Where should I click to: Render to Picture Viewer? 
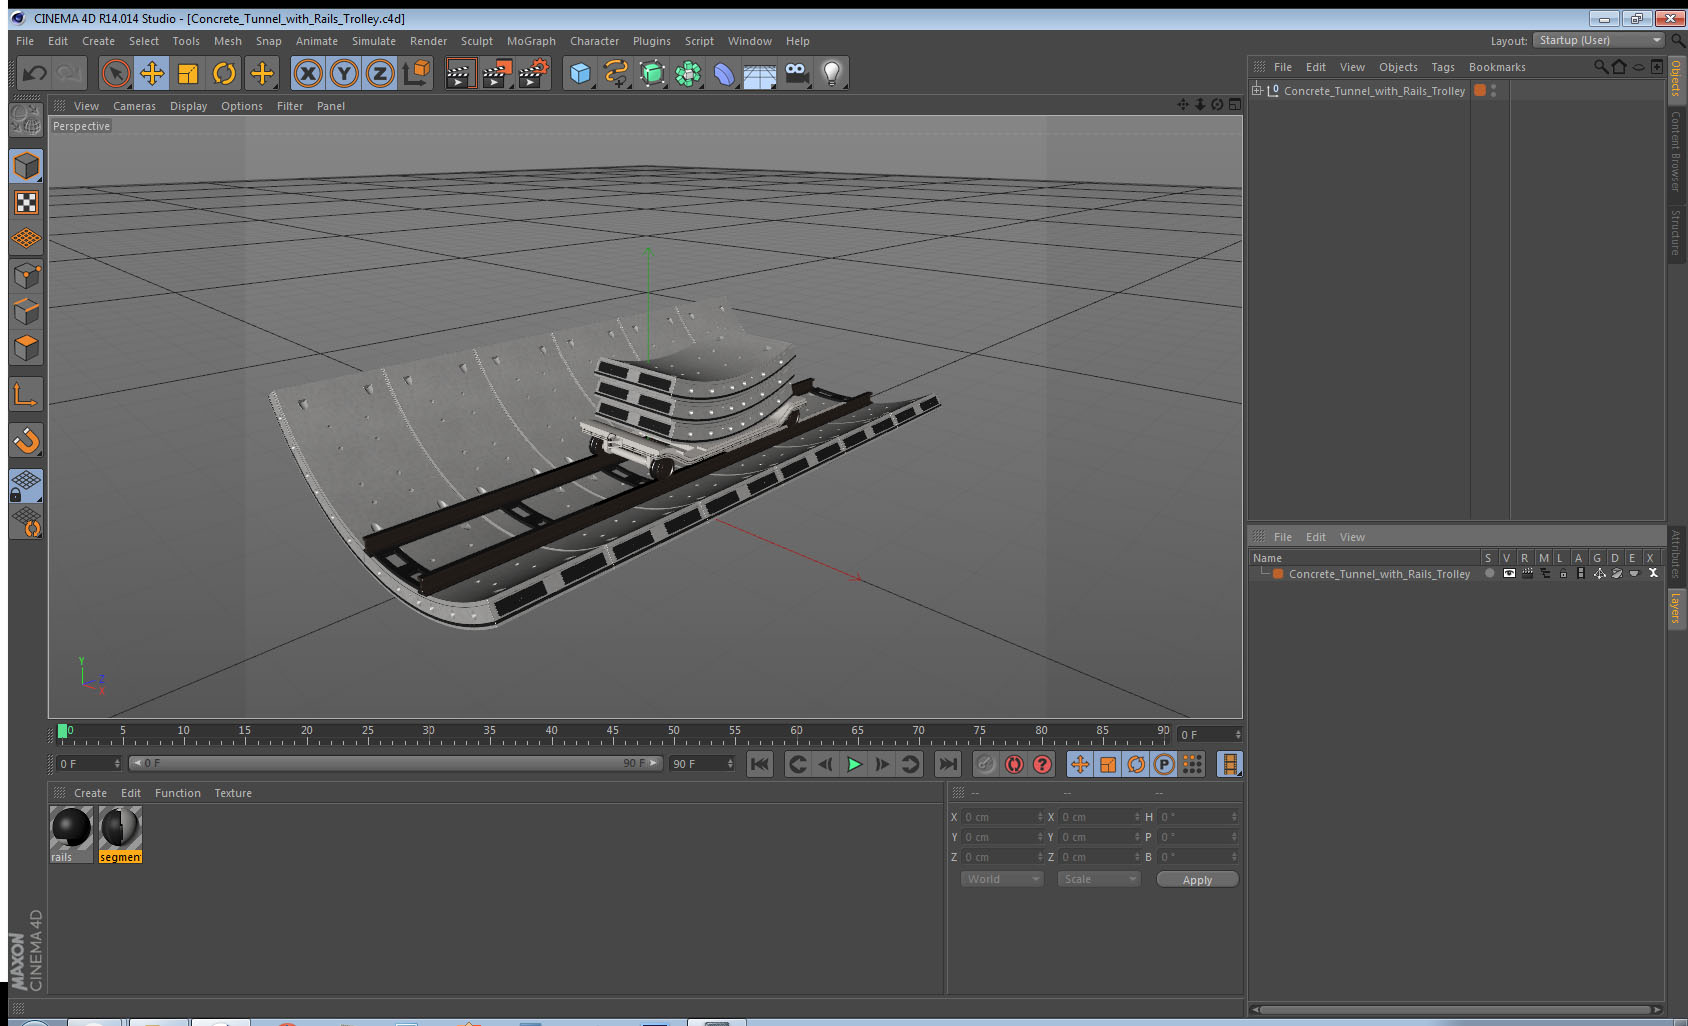pyautogui.click(x=496, y=73)
